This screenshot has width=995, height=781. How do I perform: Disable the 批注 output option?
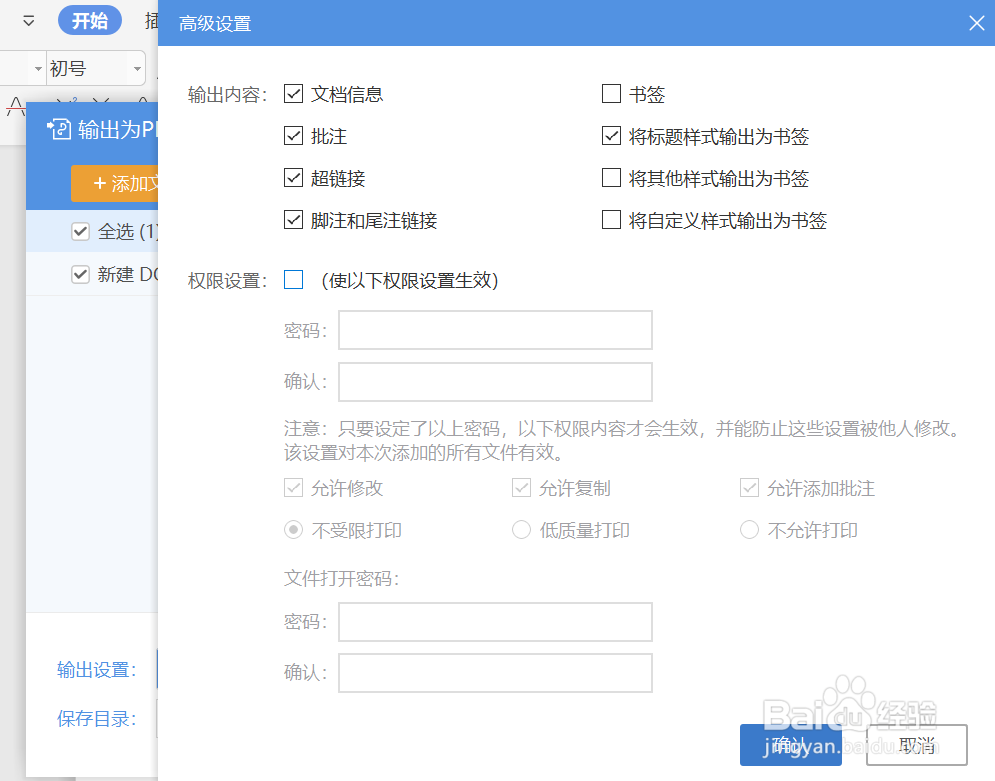point(294,136)
